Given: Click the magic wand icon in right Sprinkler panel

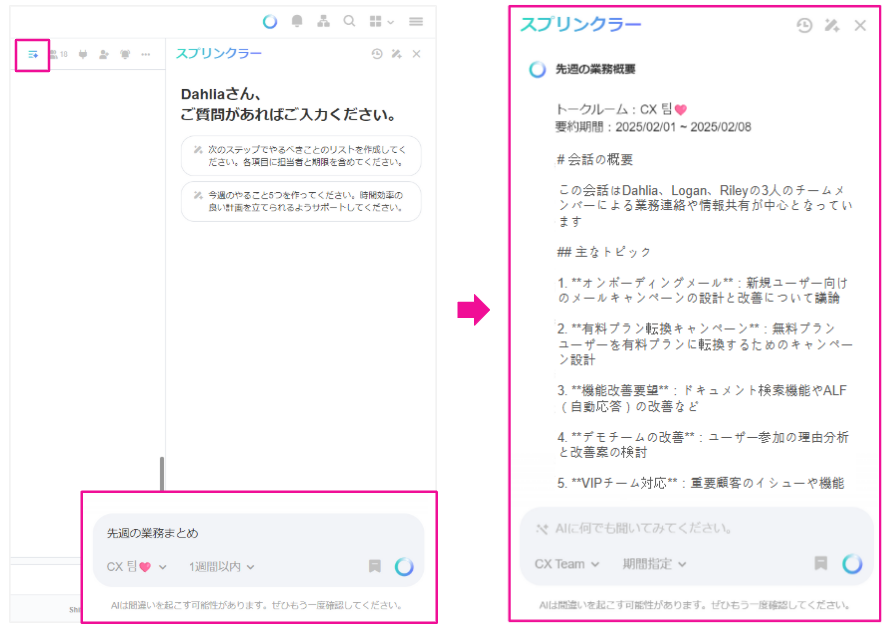Looking at the screenshot, I should pyautogui.click(x=832, y=25).
